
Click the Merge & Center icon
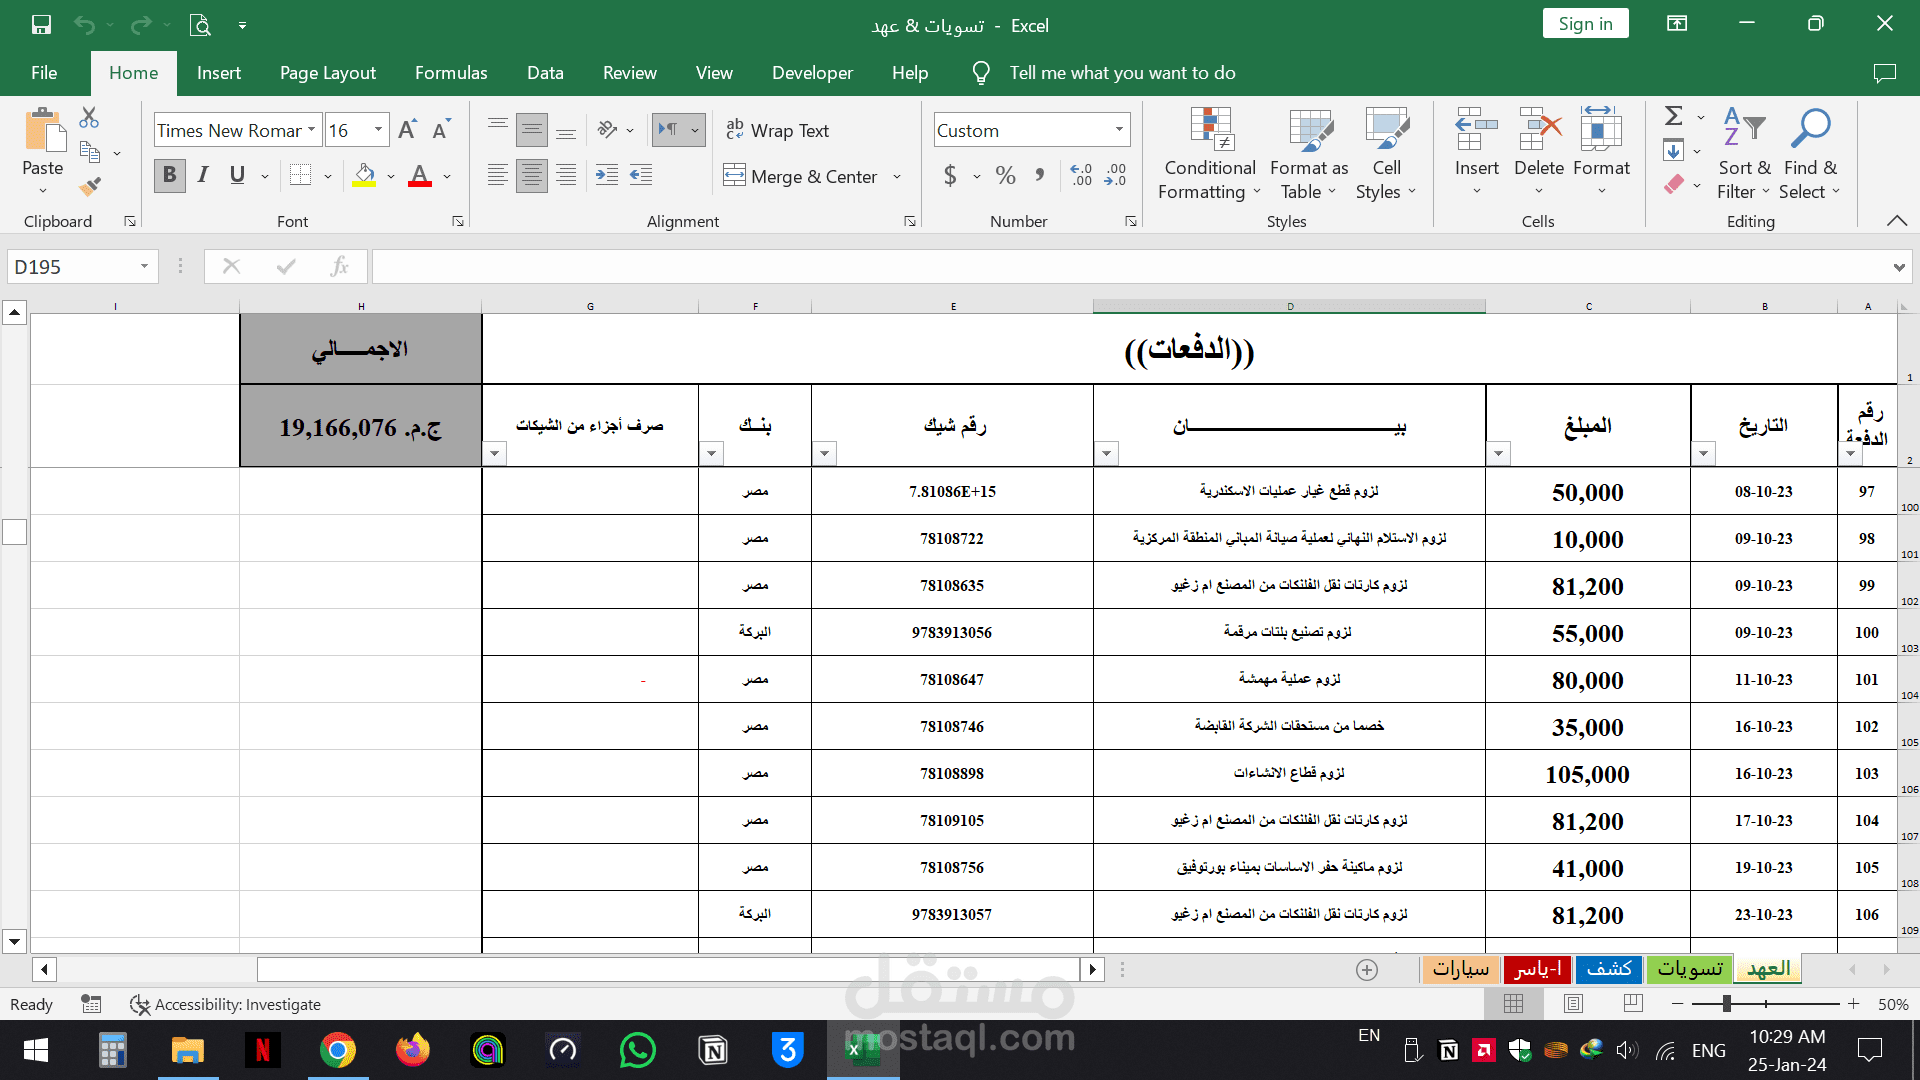(735, 176)
